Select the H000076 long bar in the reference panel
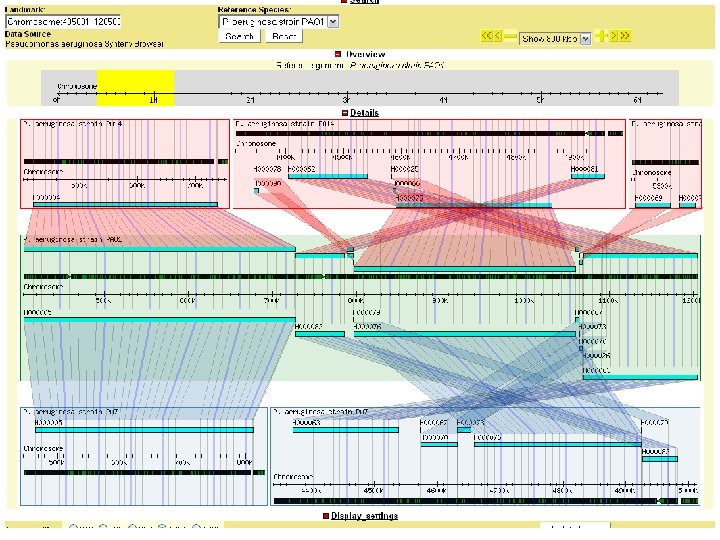This screenshot has width=720, height=540. 465,334
